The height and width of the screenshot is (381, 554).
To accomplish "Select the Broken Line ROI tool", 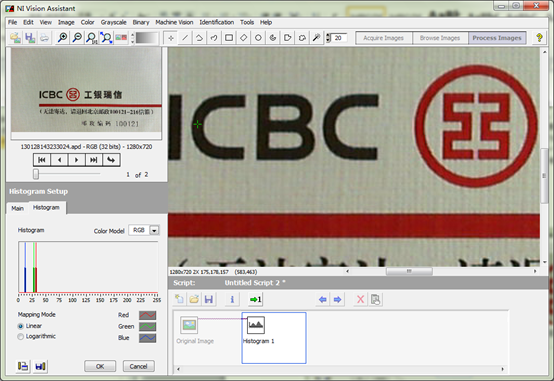I will click(x=200, y=38).
